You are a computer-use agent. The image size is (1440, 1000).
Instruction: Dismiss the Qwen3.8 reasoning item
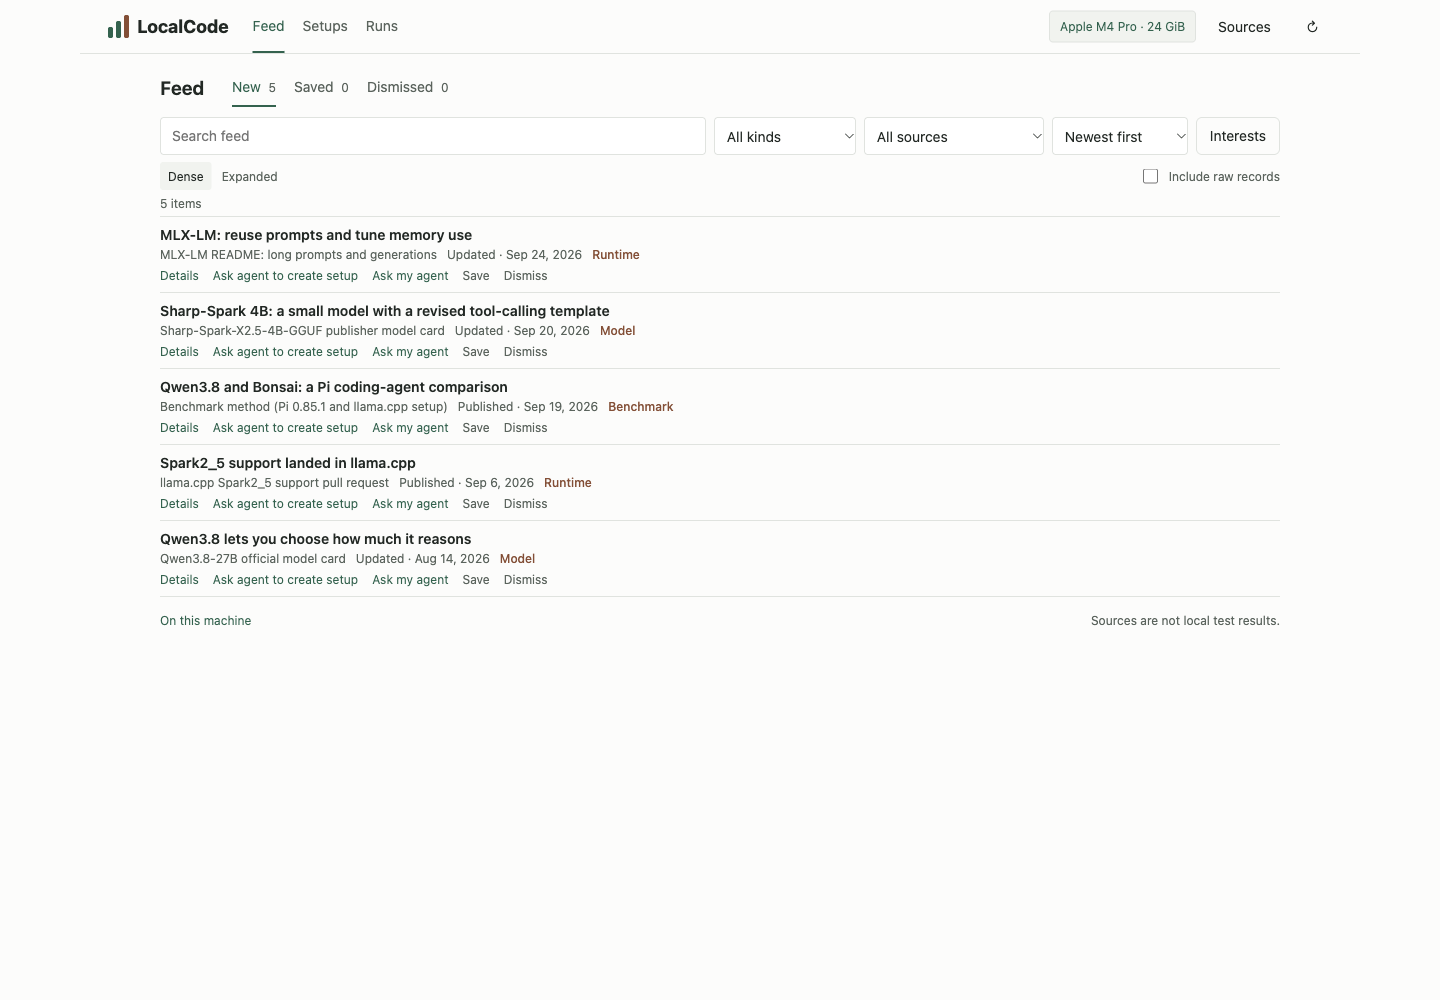point(526,580)
